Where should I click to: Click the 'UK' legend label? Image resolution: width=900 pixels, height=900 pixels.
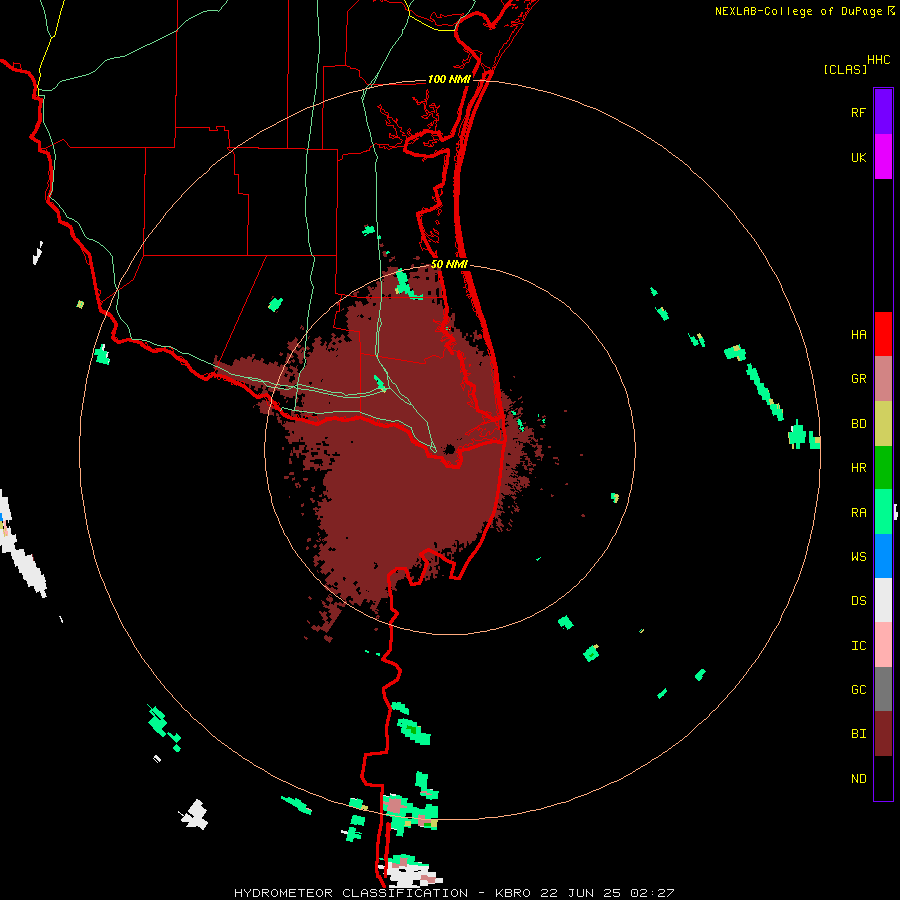(858, 157)
